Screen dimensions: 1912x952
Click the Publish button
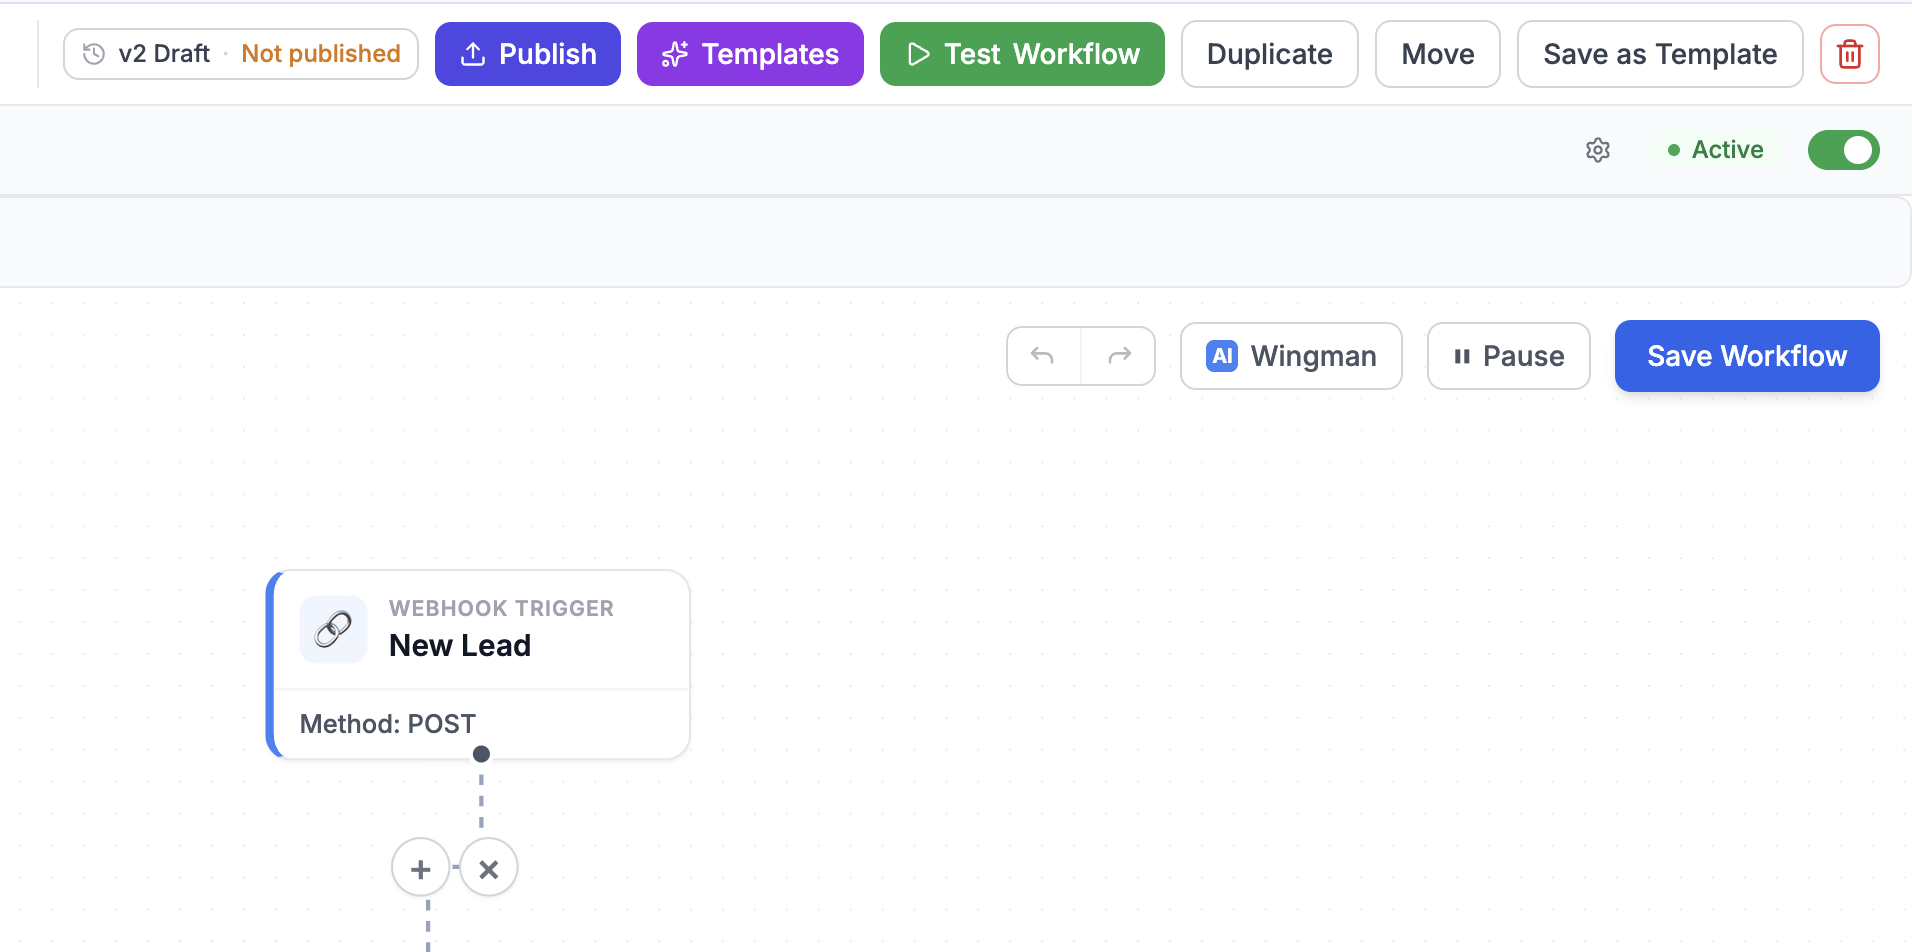coord(527,54)
